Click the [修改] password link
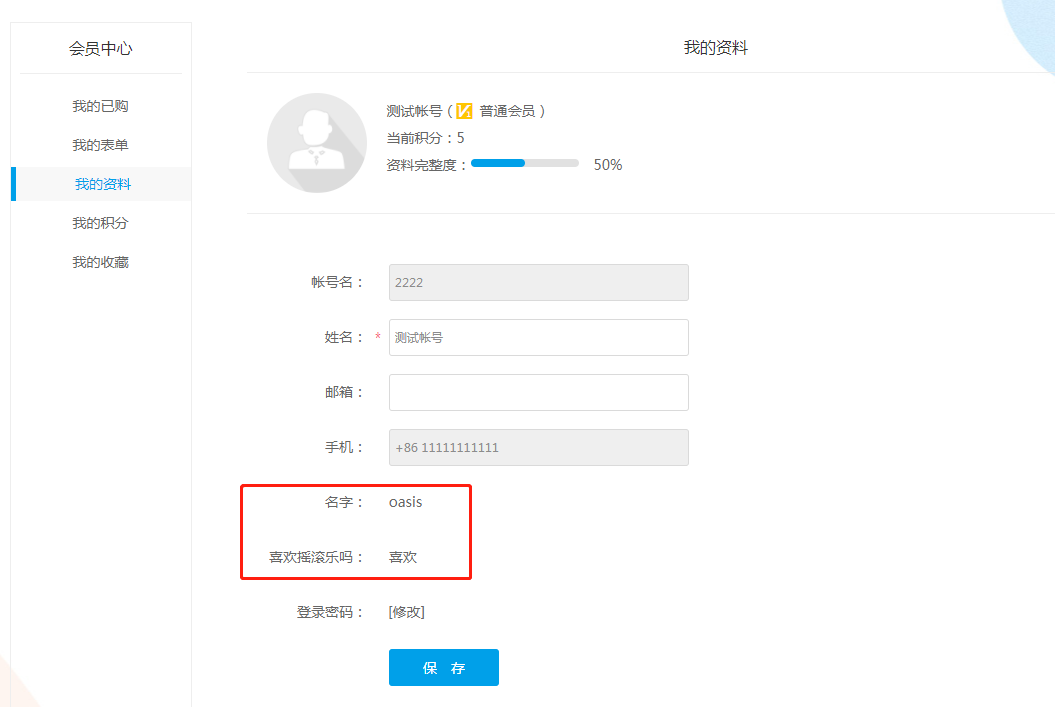The image size is (1055, 707). pyautogui.click(x=406, y=612)
